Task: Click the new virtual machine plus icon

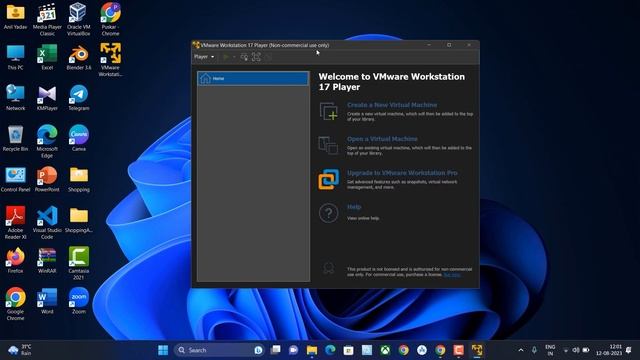Action: click(329, 111)
